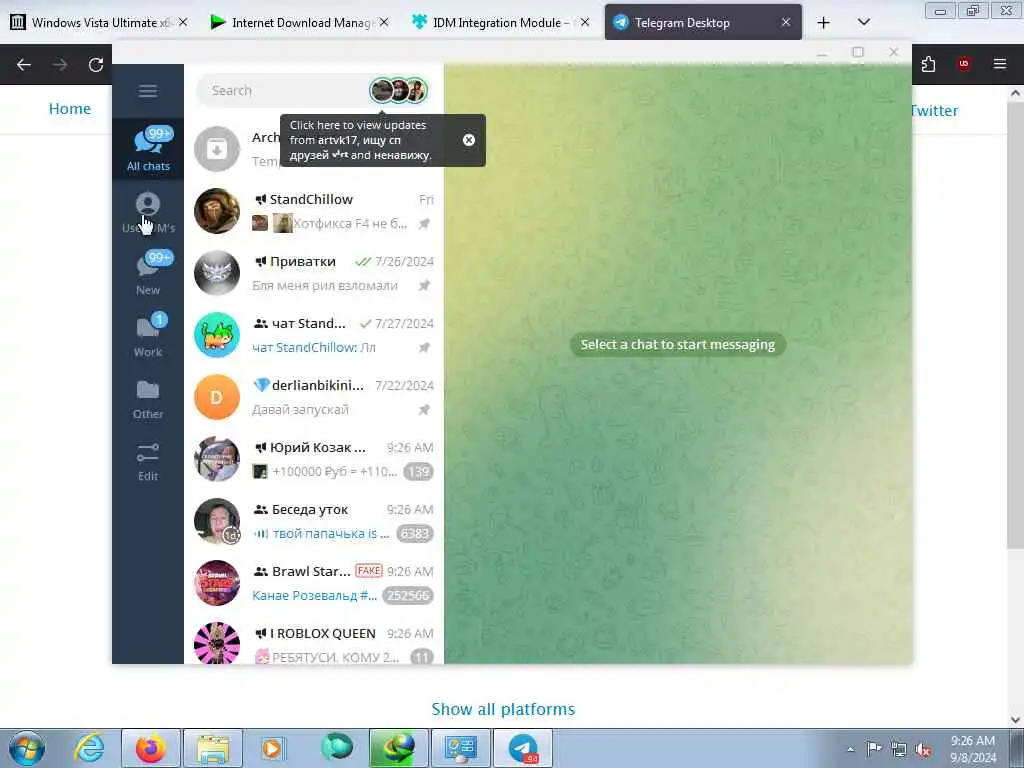Open the derlianbikini chat

pos(313,397)
